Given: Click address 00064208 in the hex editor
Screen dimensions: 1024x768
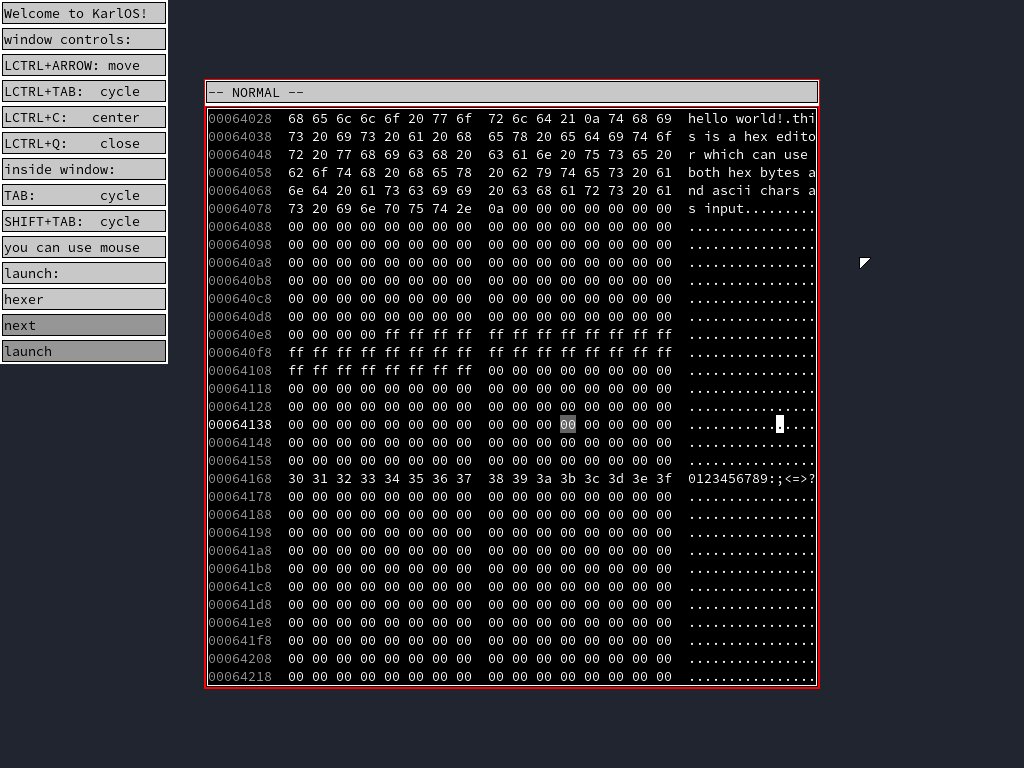Looking at the screenshot, I should tap(240, 659).
